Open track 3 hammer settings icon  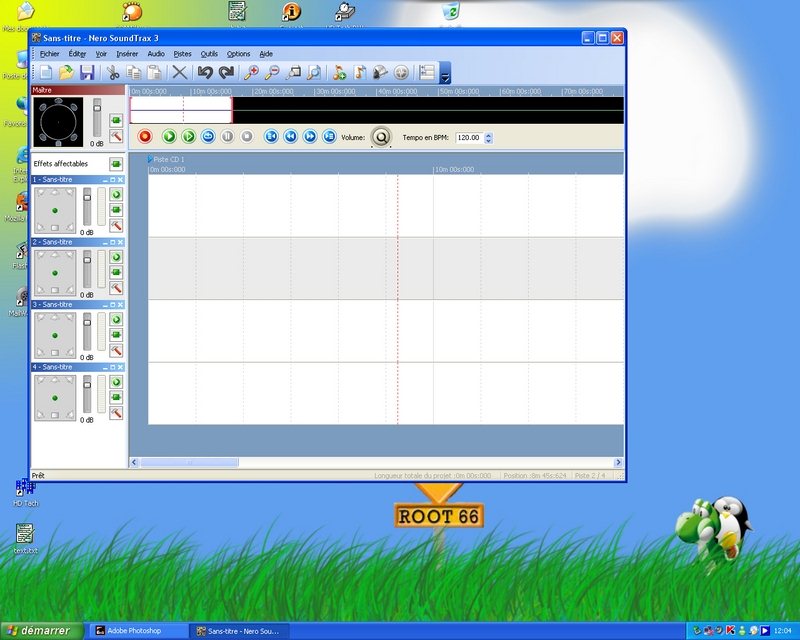(x=116, y=351)
